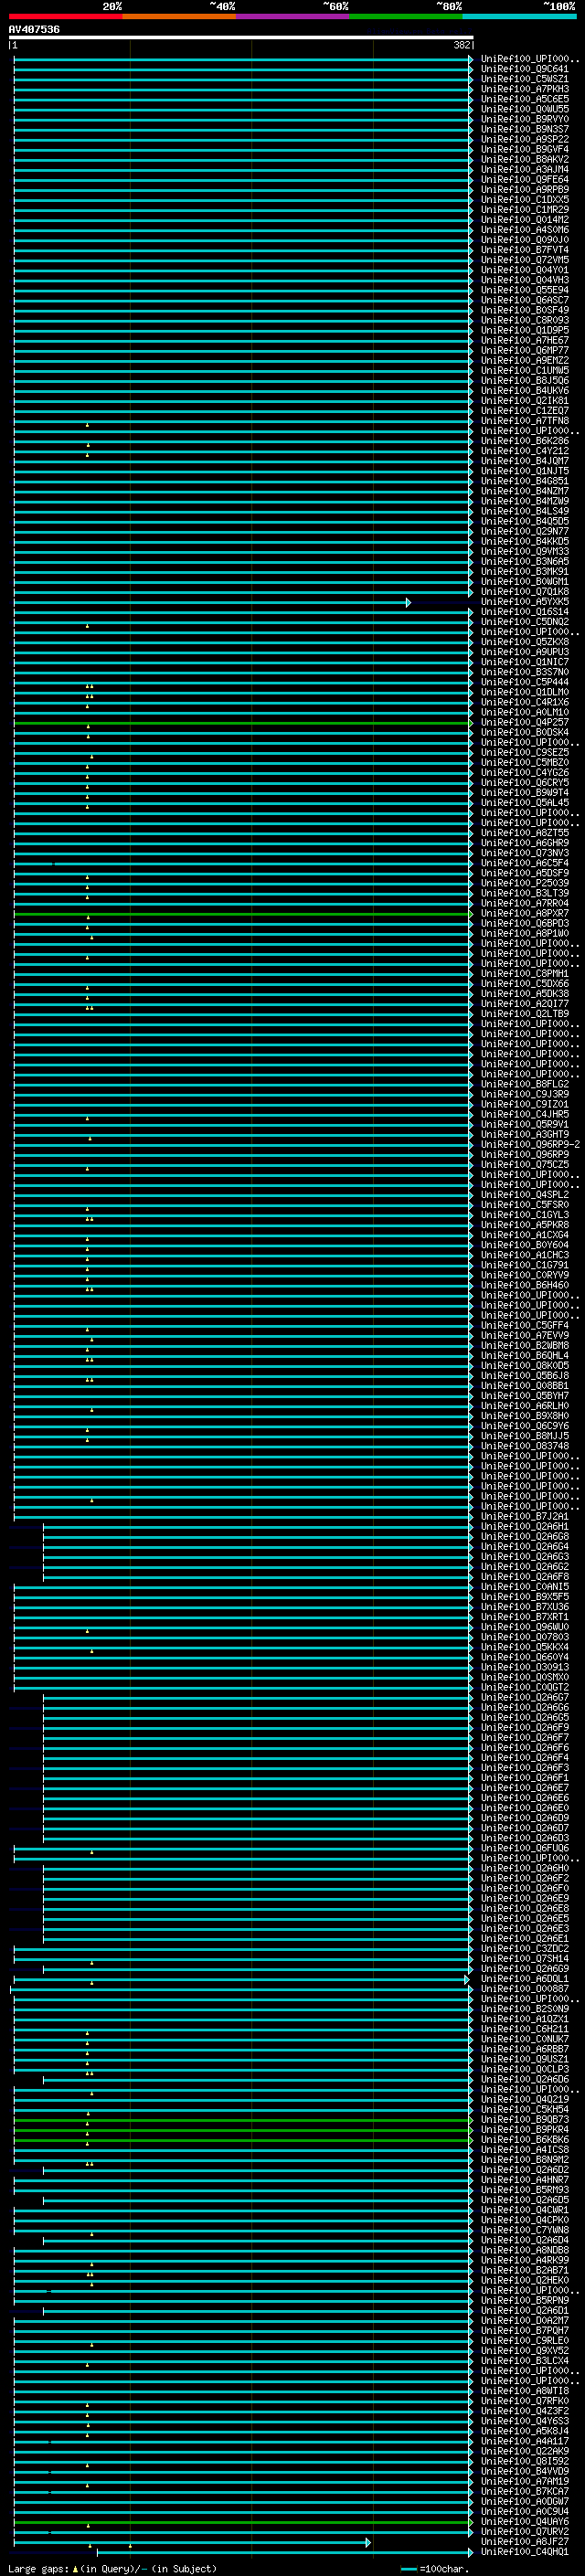Click UniRef100_B4UKV6 entry
The height and width of the screenshot is (2576, 585).
pyautogui.click(x=525, y=391)
